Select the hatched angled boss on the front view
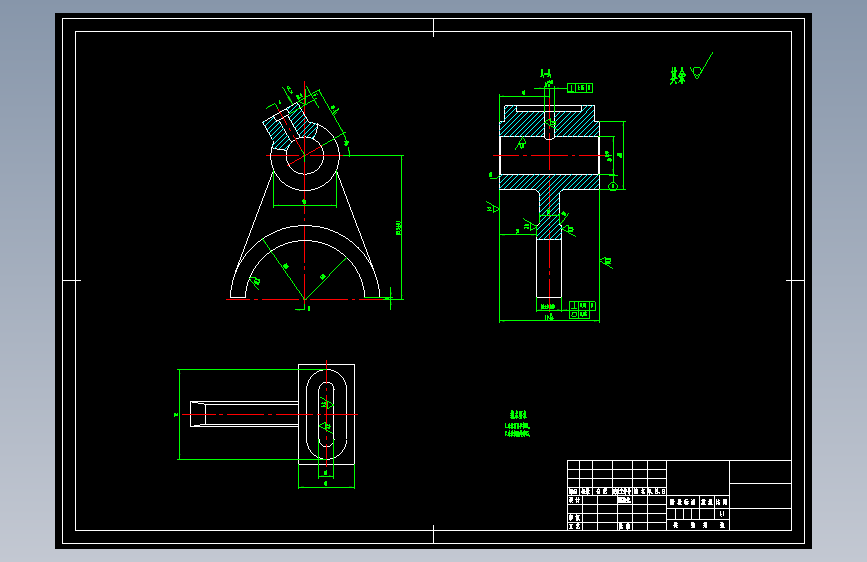The image size is (867, 562). pos(290,126)
